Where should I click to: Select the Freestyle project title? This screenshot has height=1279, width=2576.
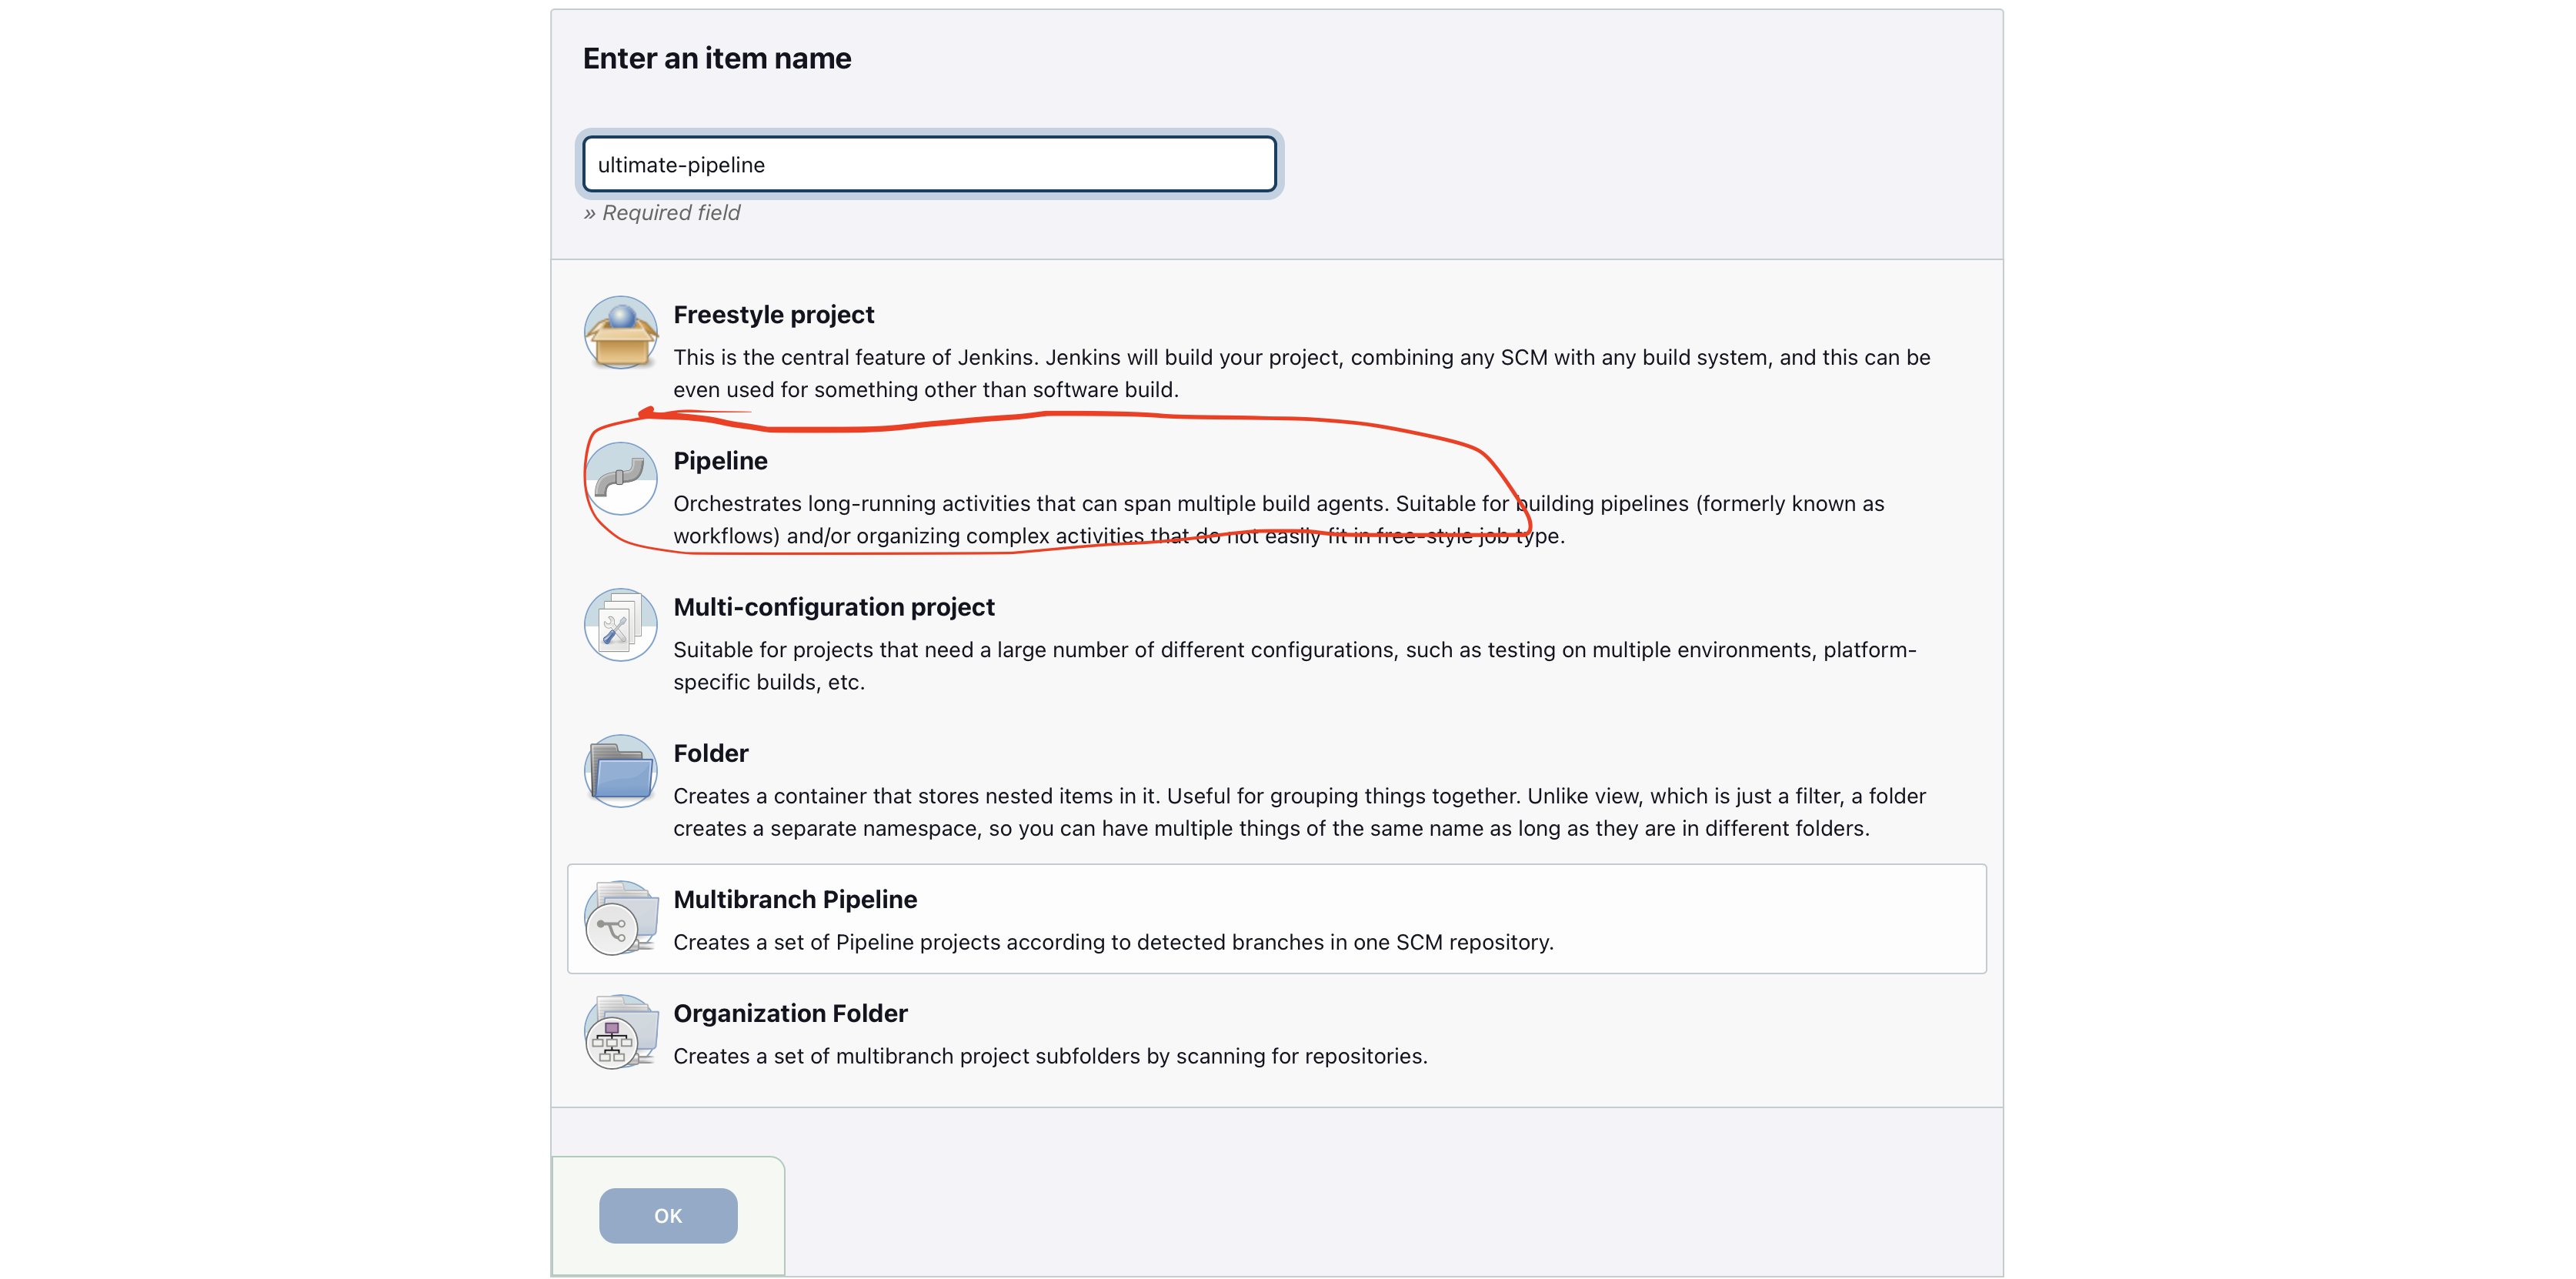774,315
